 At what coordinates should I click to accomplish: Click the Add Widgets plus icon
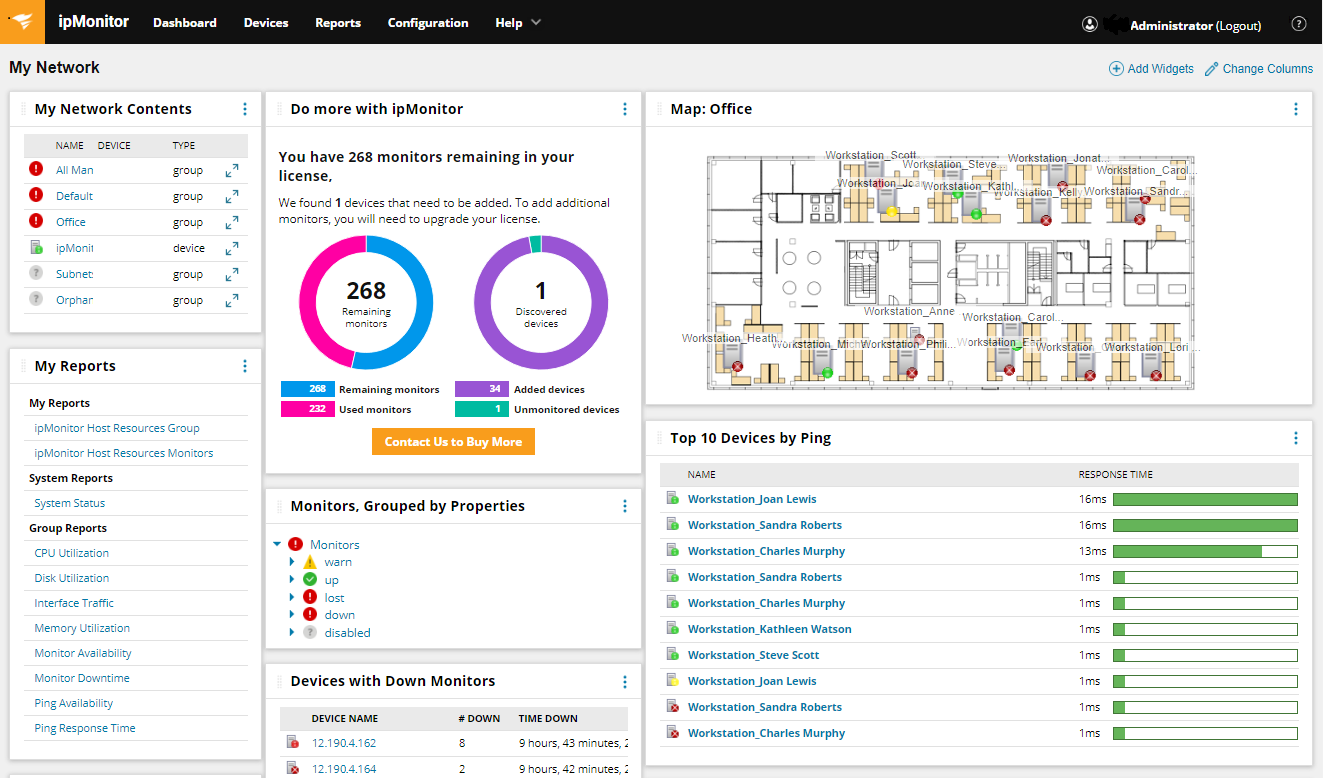pos(1116,69)
